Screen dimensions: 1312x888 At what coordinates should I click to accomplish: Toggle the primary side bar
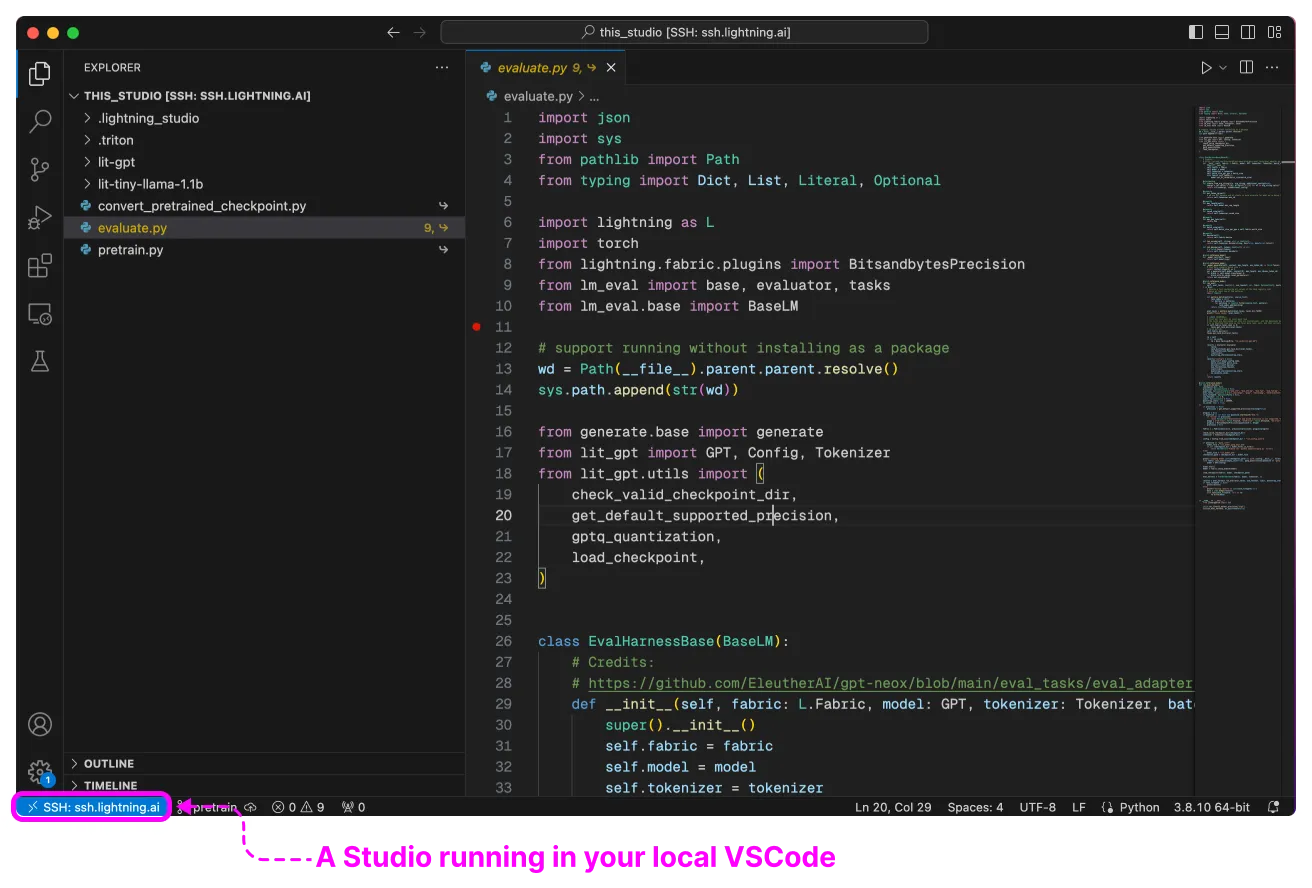[x=1196, y=32]
